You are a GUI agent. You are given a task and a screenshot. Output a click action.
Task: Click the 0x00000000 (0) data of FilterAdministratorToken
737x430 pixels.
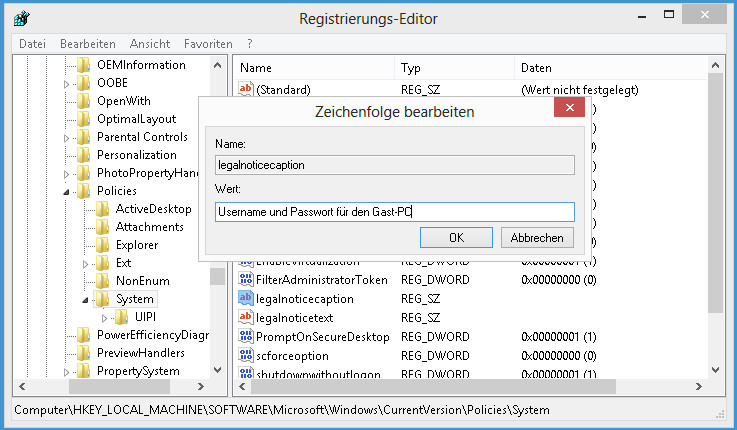(558, 280)
